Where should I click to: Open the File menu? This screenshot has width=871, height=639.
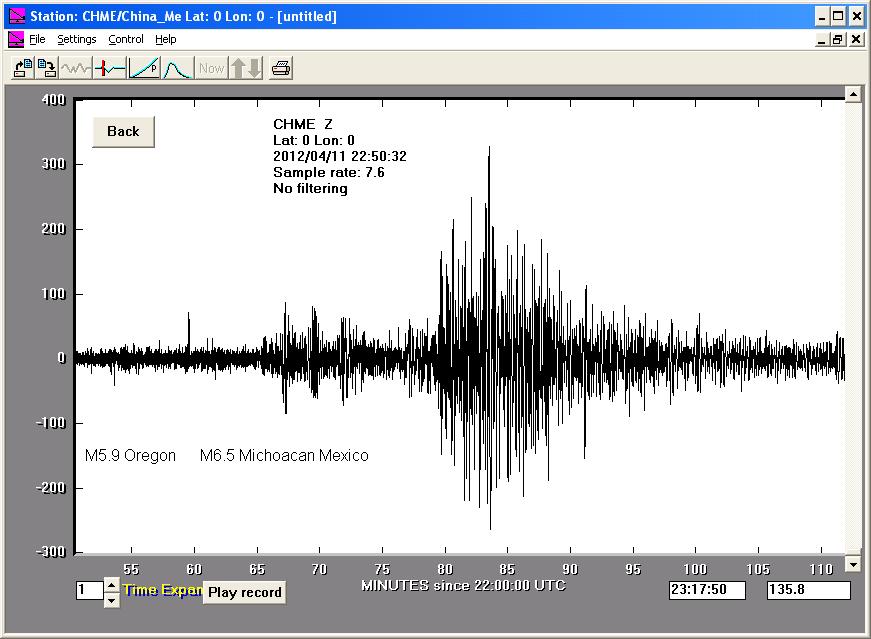[x=37, y=40]
